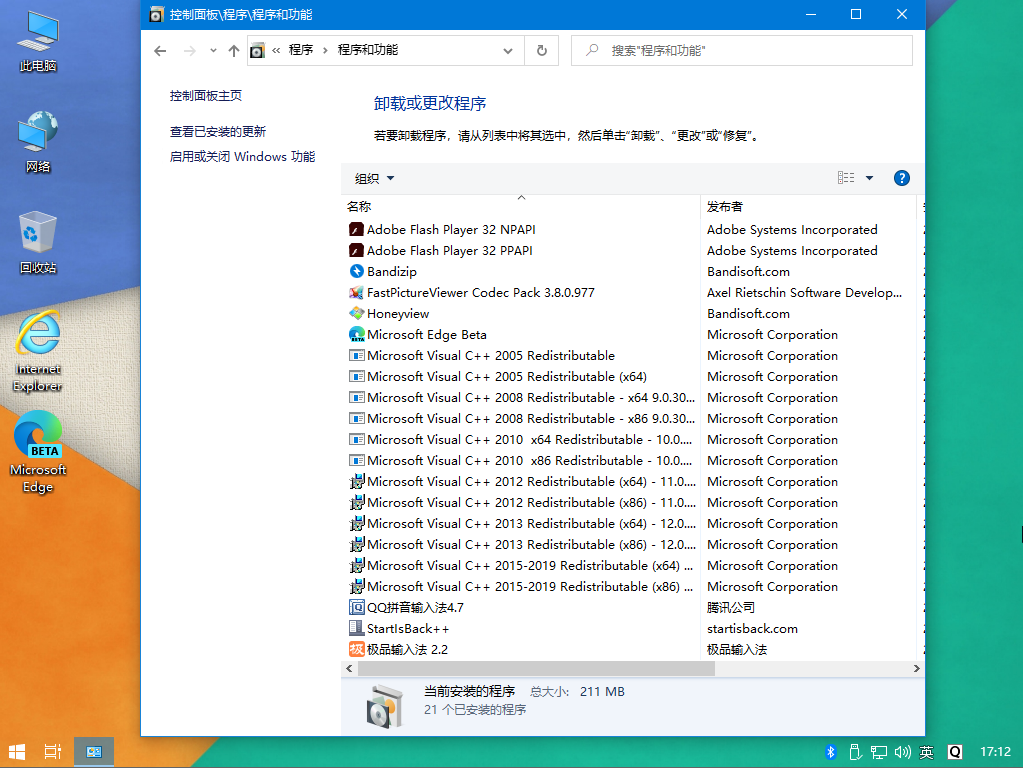The height and width of the screenshot is (768, 1023).
Task: Select Visual C++ 2010 x86 Redistributable row
Action: click(633, 461)
